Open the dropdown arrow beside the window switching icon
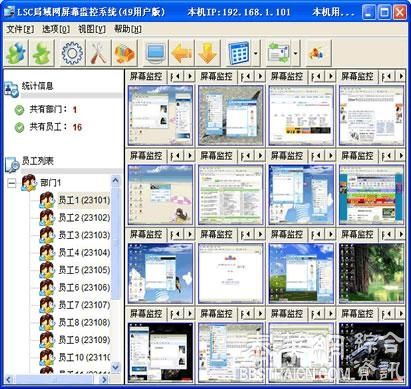 tap(296, 53)
